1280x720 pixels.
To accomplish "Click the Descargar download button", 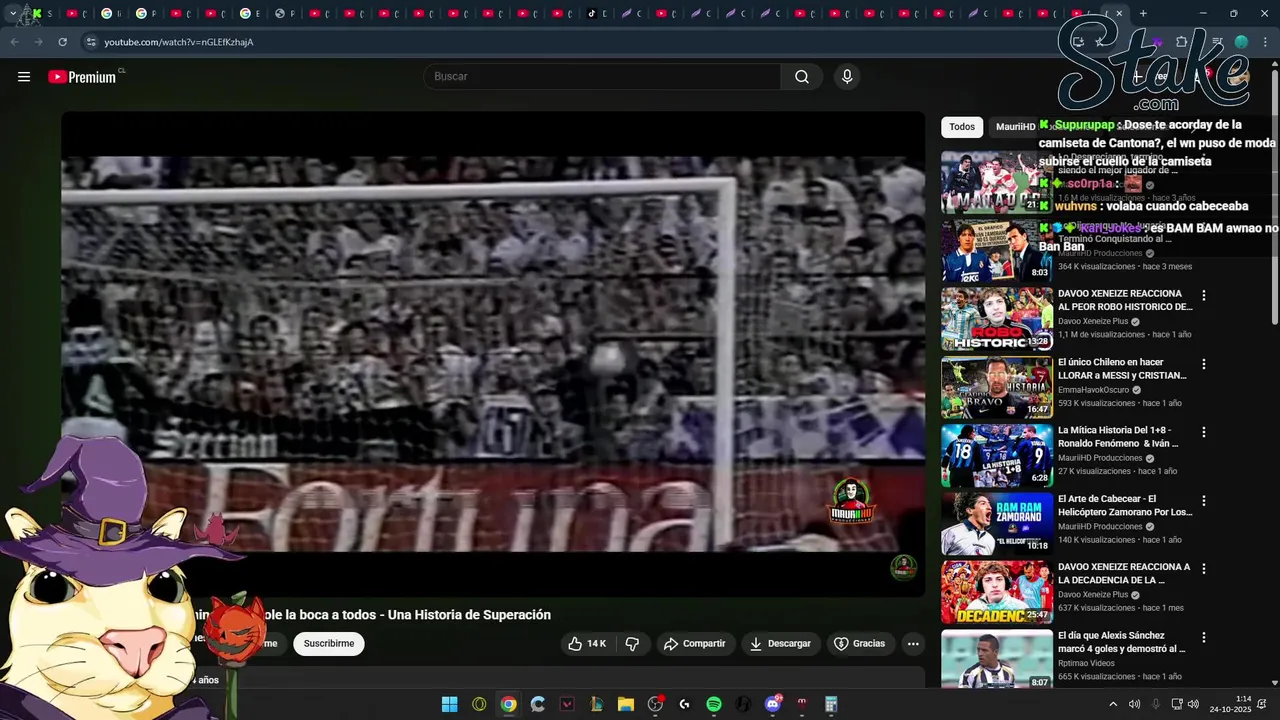I will coord(780,644).
